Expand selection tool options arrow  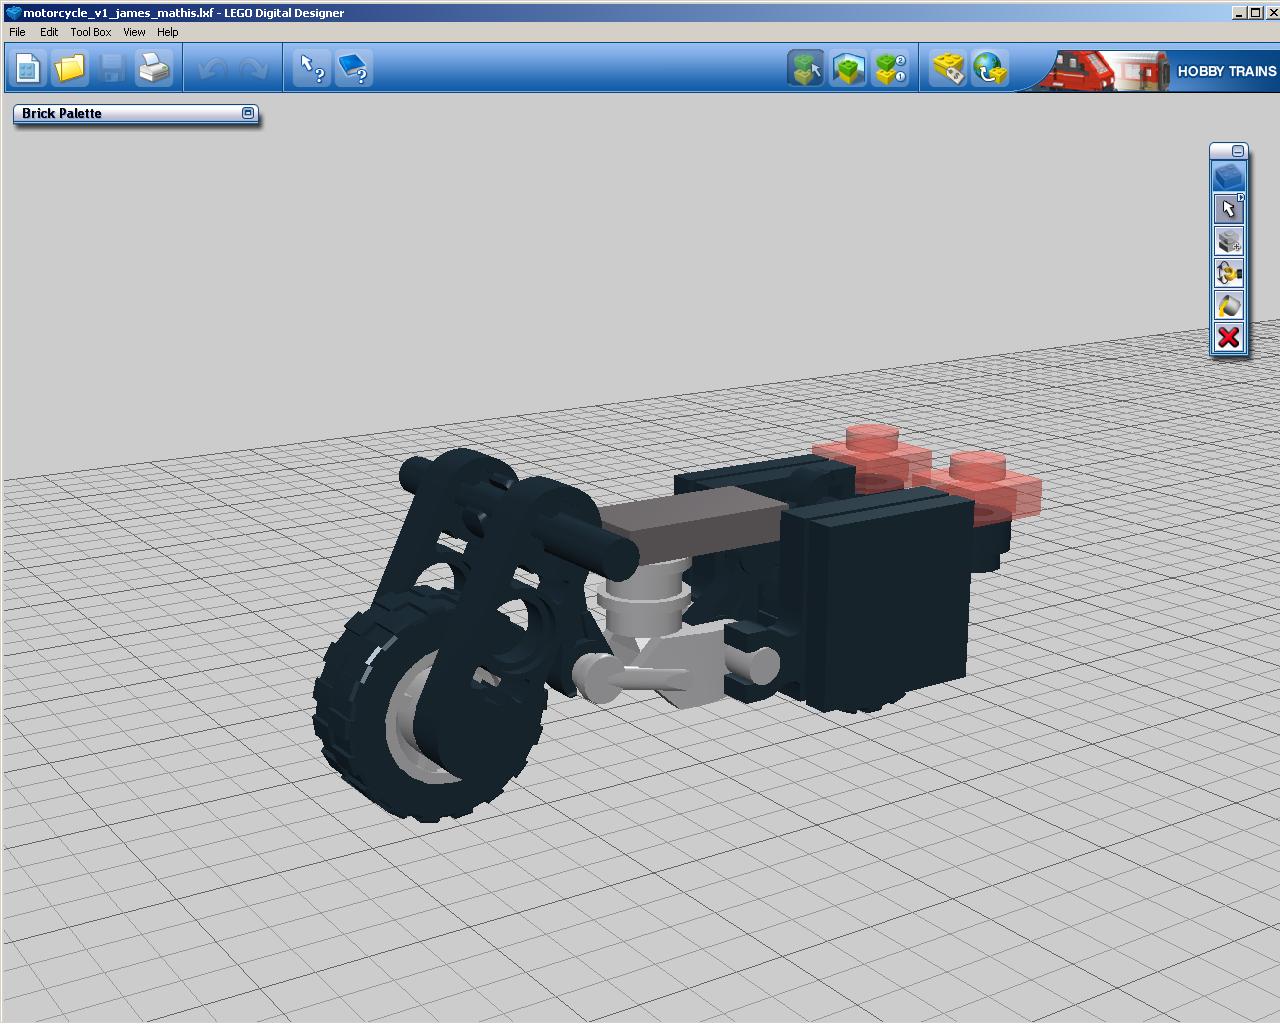1241,198
